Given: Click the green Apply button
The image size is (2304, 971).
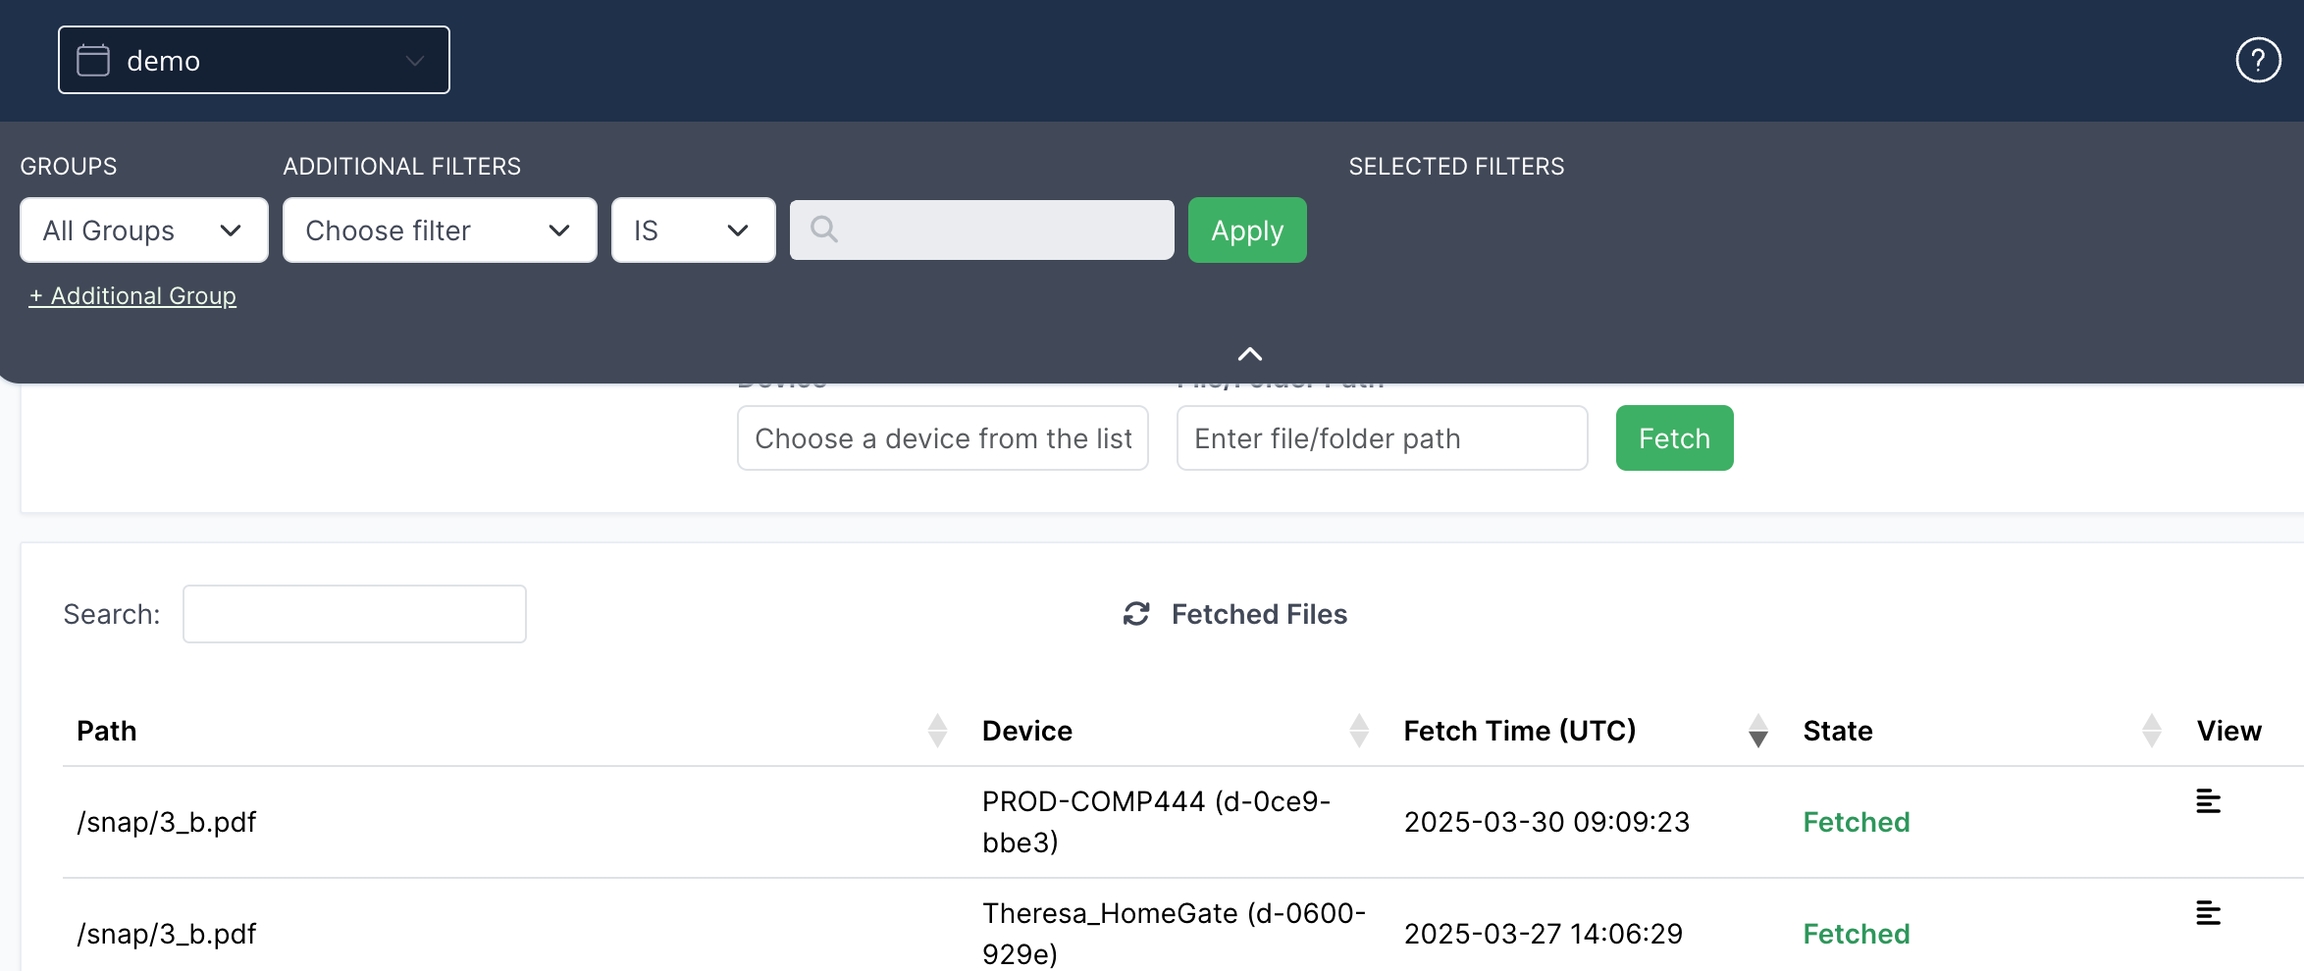Looking at the screenshot, I should pos(1246,231).
